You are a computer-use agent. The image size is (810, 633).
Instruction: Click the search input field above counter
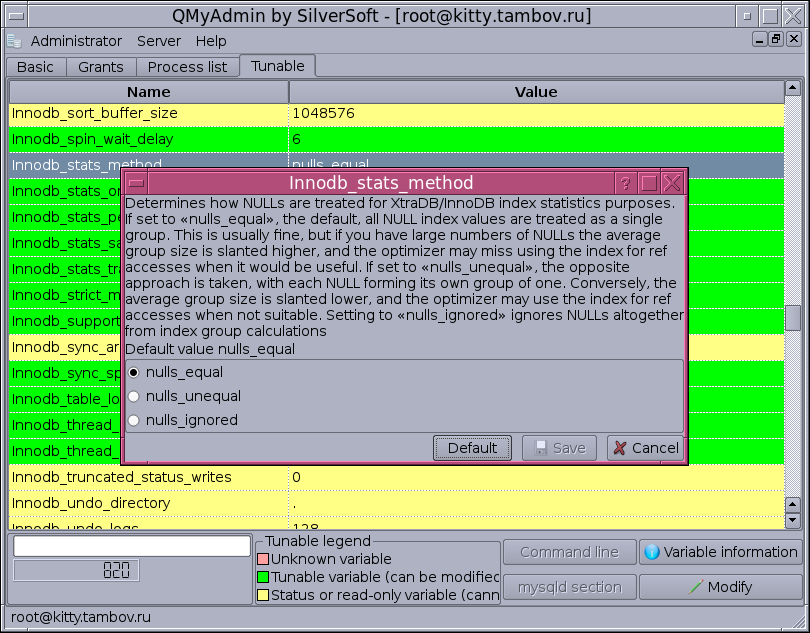pyautogui.click(x=132, y=546)
